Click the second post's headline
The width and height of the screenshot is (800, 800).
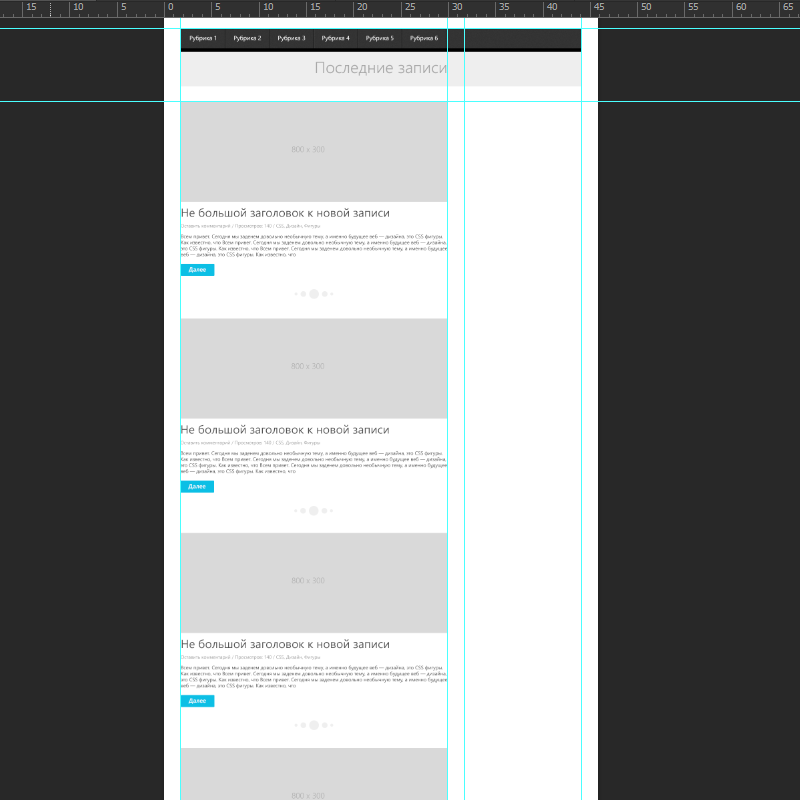click(285, 430)
